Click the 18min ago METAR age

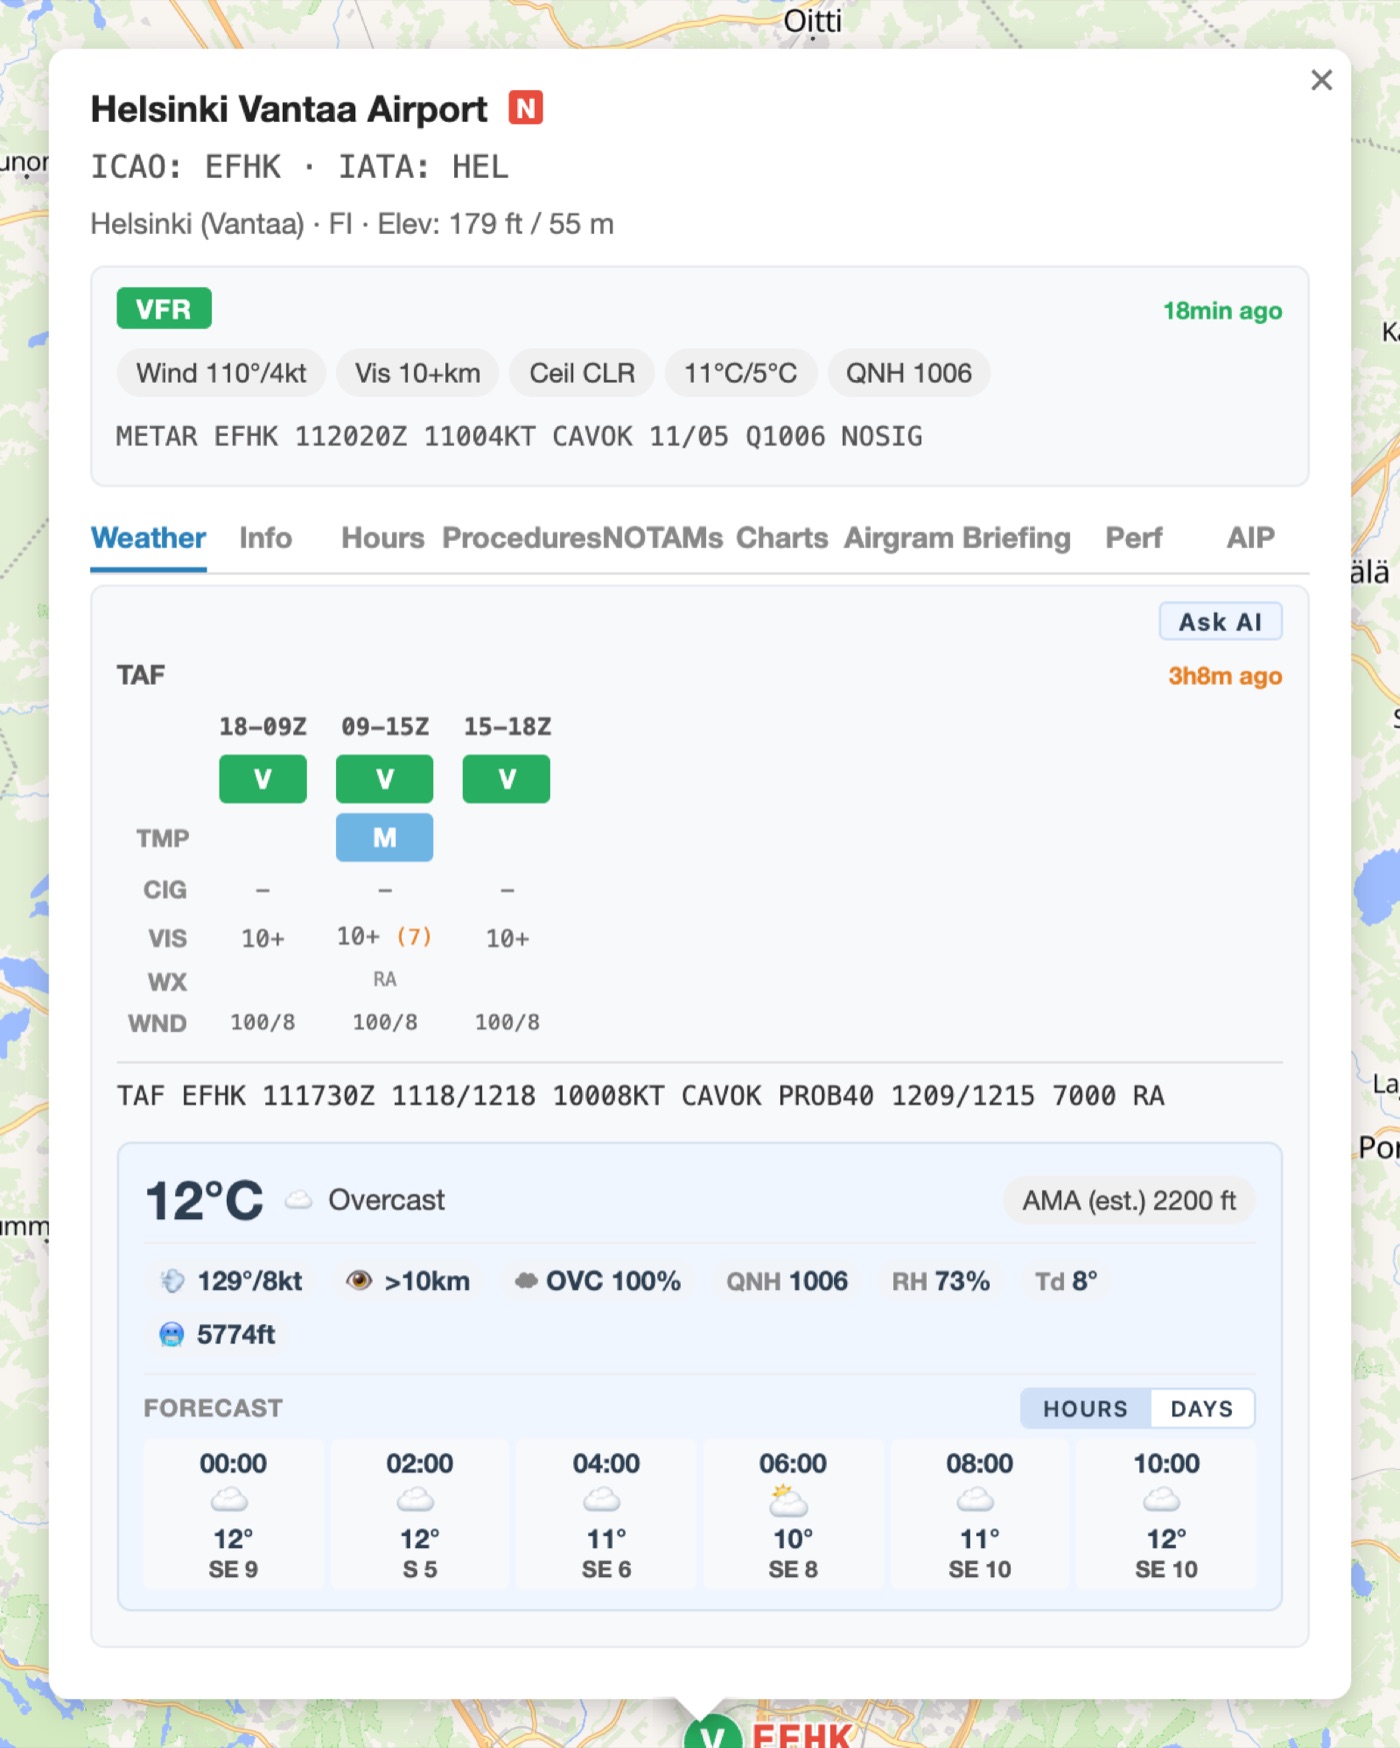1222,311
